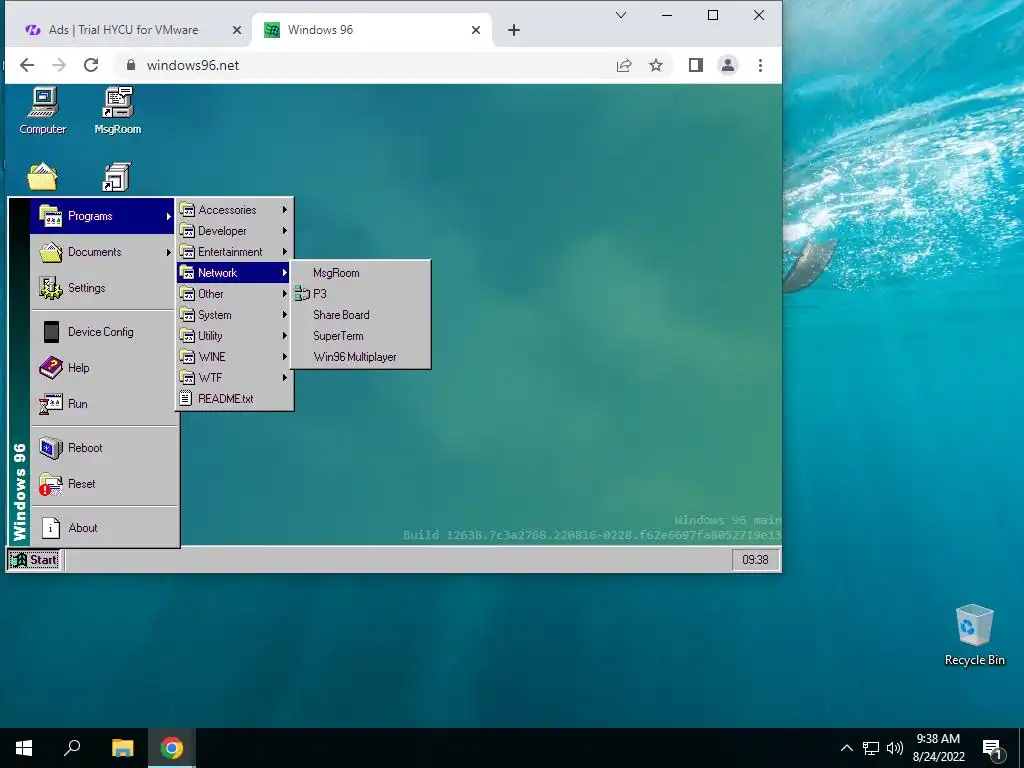1024x768 pixels.
Task: Open Windows search from the taskbar
Action: pos(72,748)
